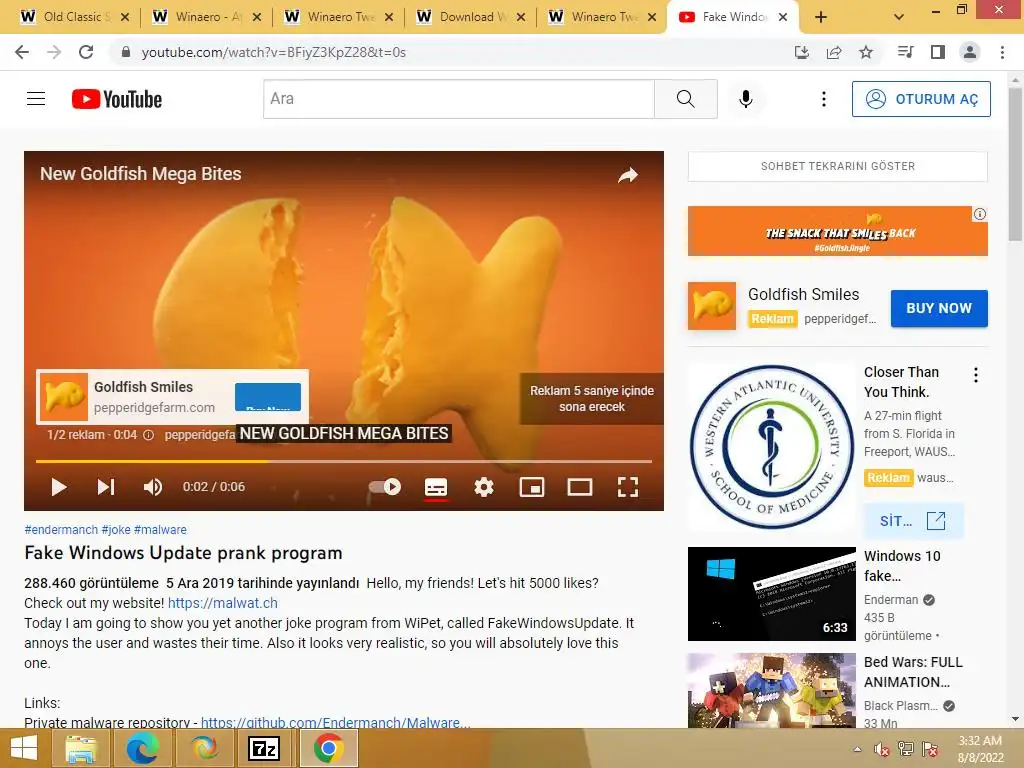Start voice search with the microphone

[x=746, y=99]
